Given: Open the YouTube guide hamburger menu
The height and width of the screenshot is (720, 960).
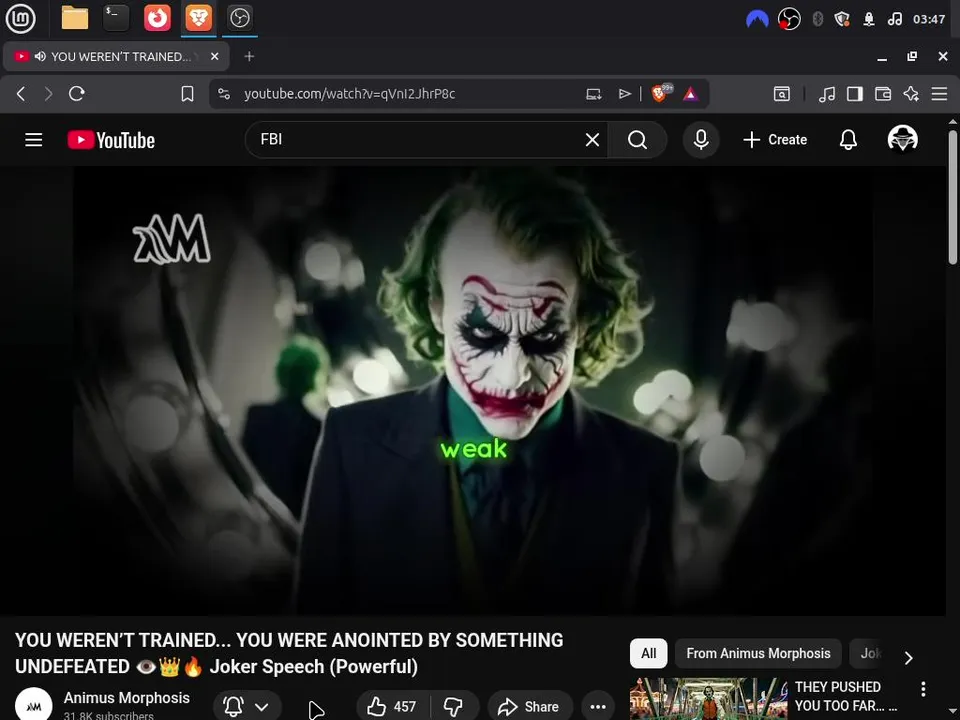Looking at the screenshot, I should (x=34, y=140).
